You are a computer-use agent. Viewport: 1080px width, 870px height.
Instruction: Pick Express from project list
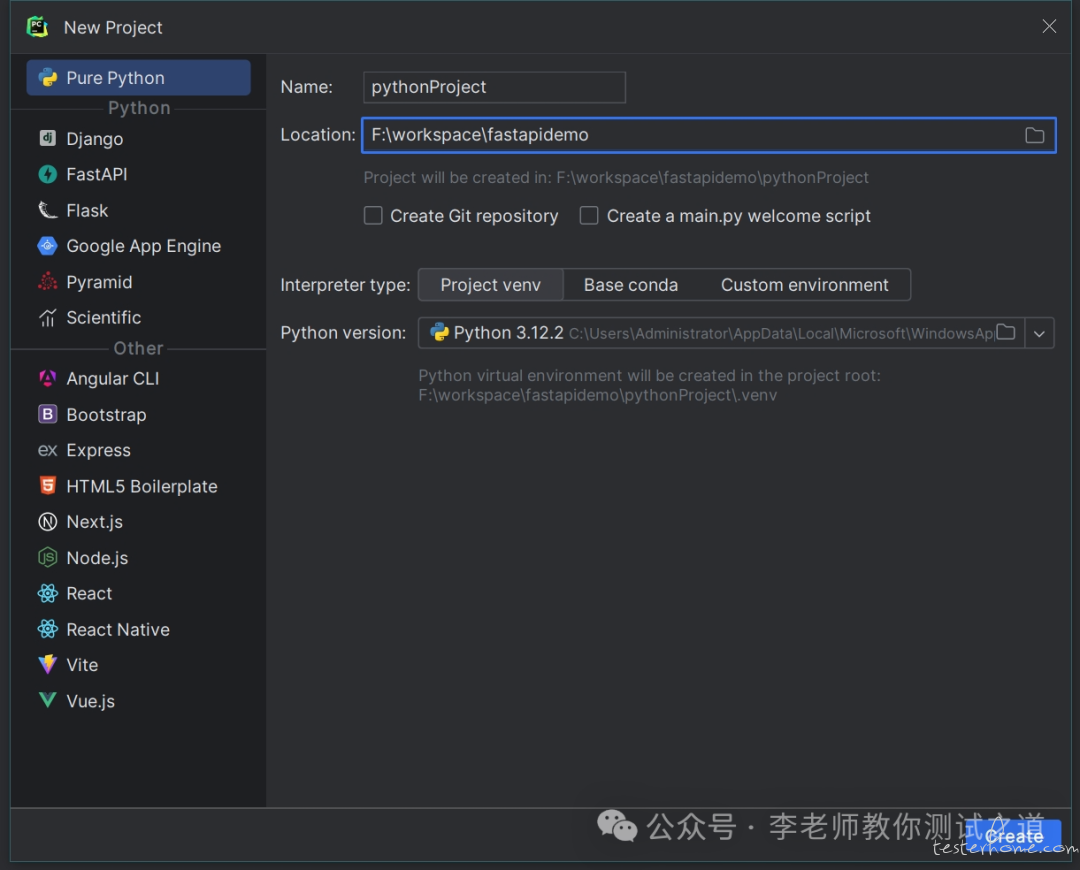[138, 450]
